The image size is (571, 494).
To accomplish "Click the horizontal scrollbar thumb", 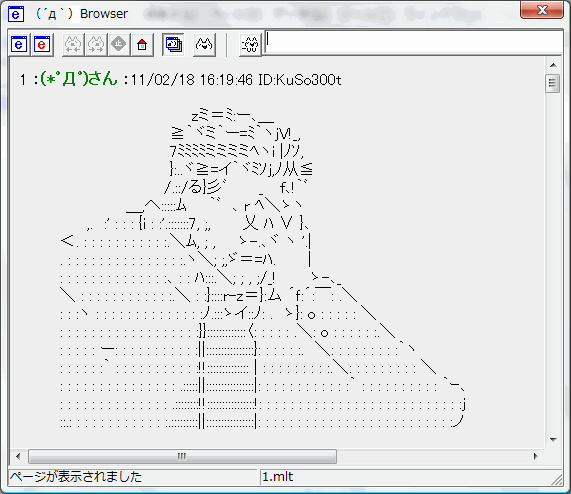I will [x=182, y=456].
